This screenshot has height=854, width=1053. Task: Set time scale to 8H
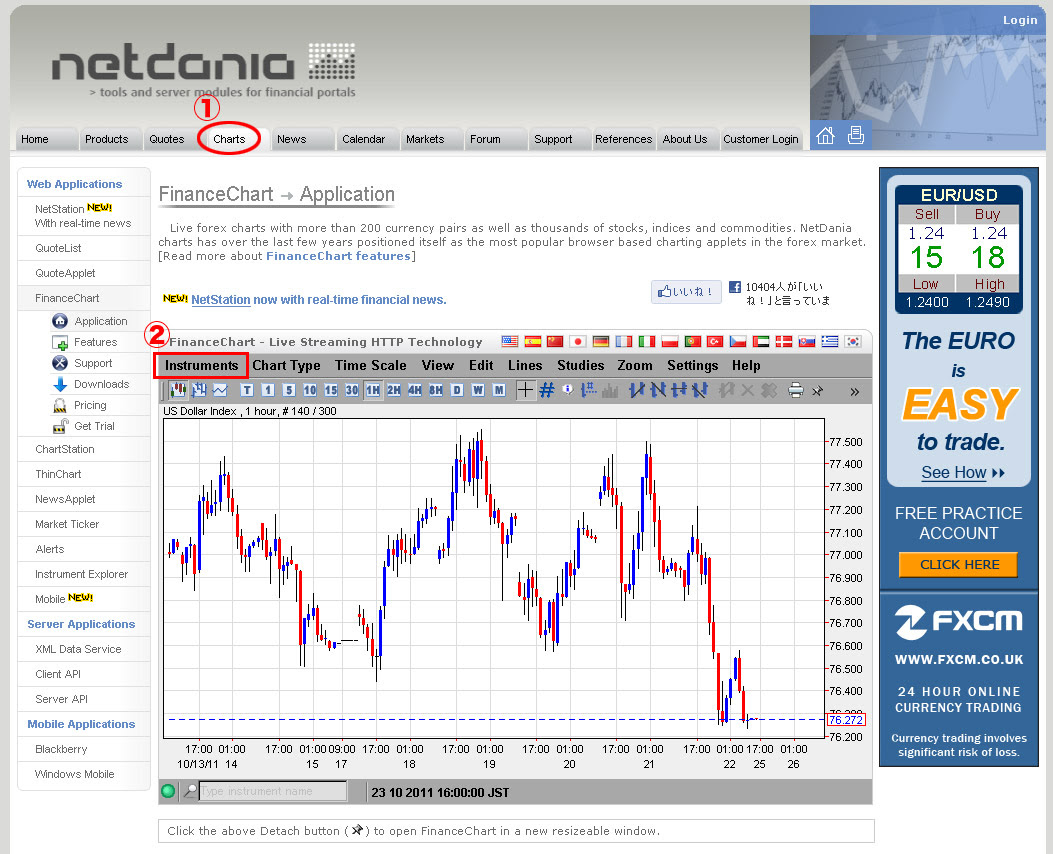pos(436,390)
